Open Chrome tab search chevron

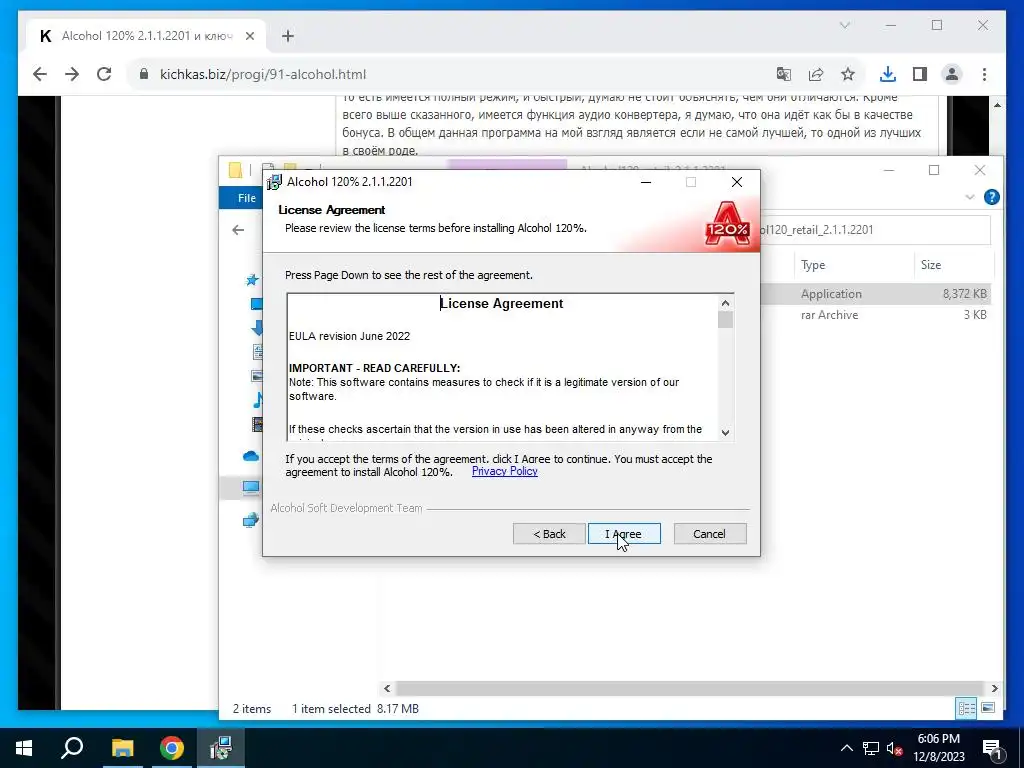[844, 25]
